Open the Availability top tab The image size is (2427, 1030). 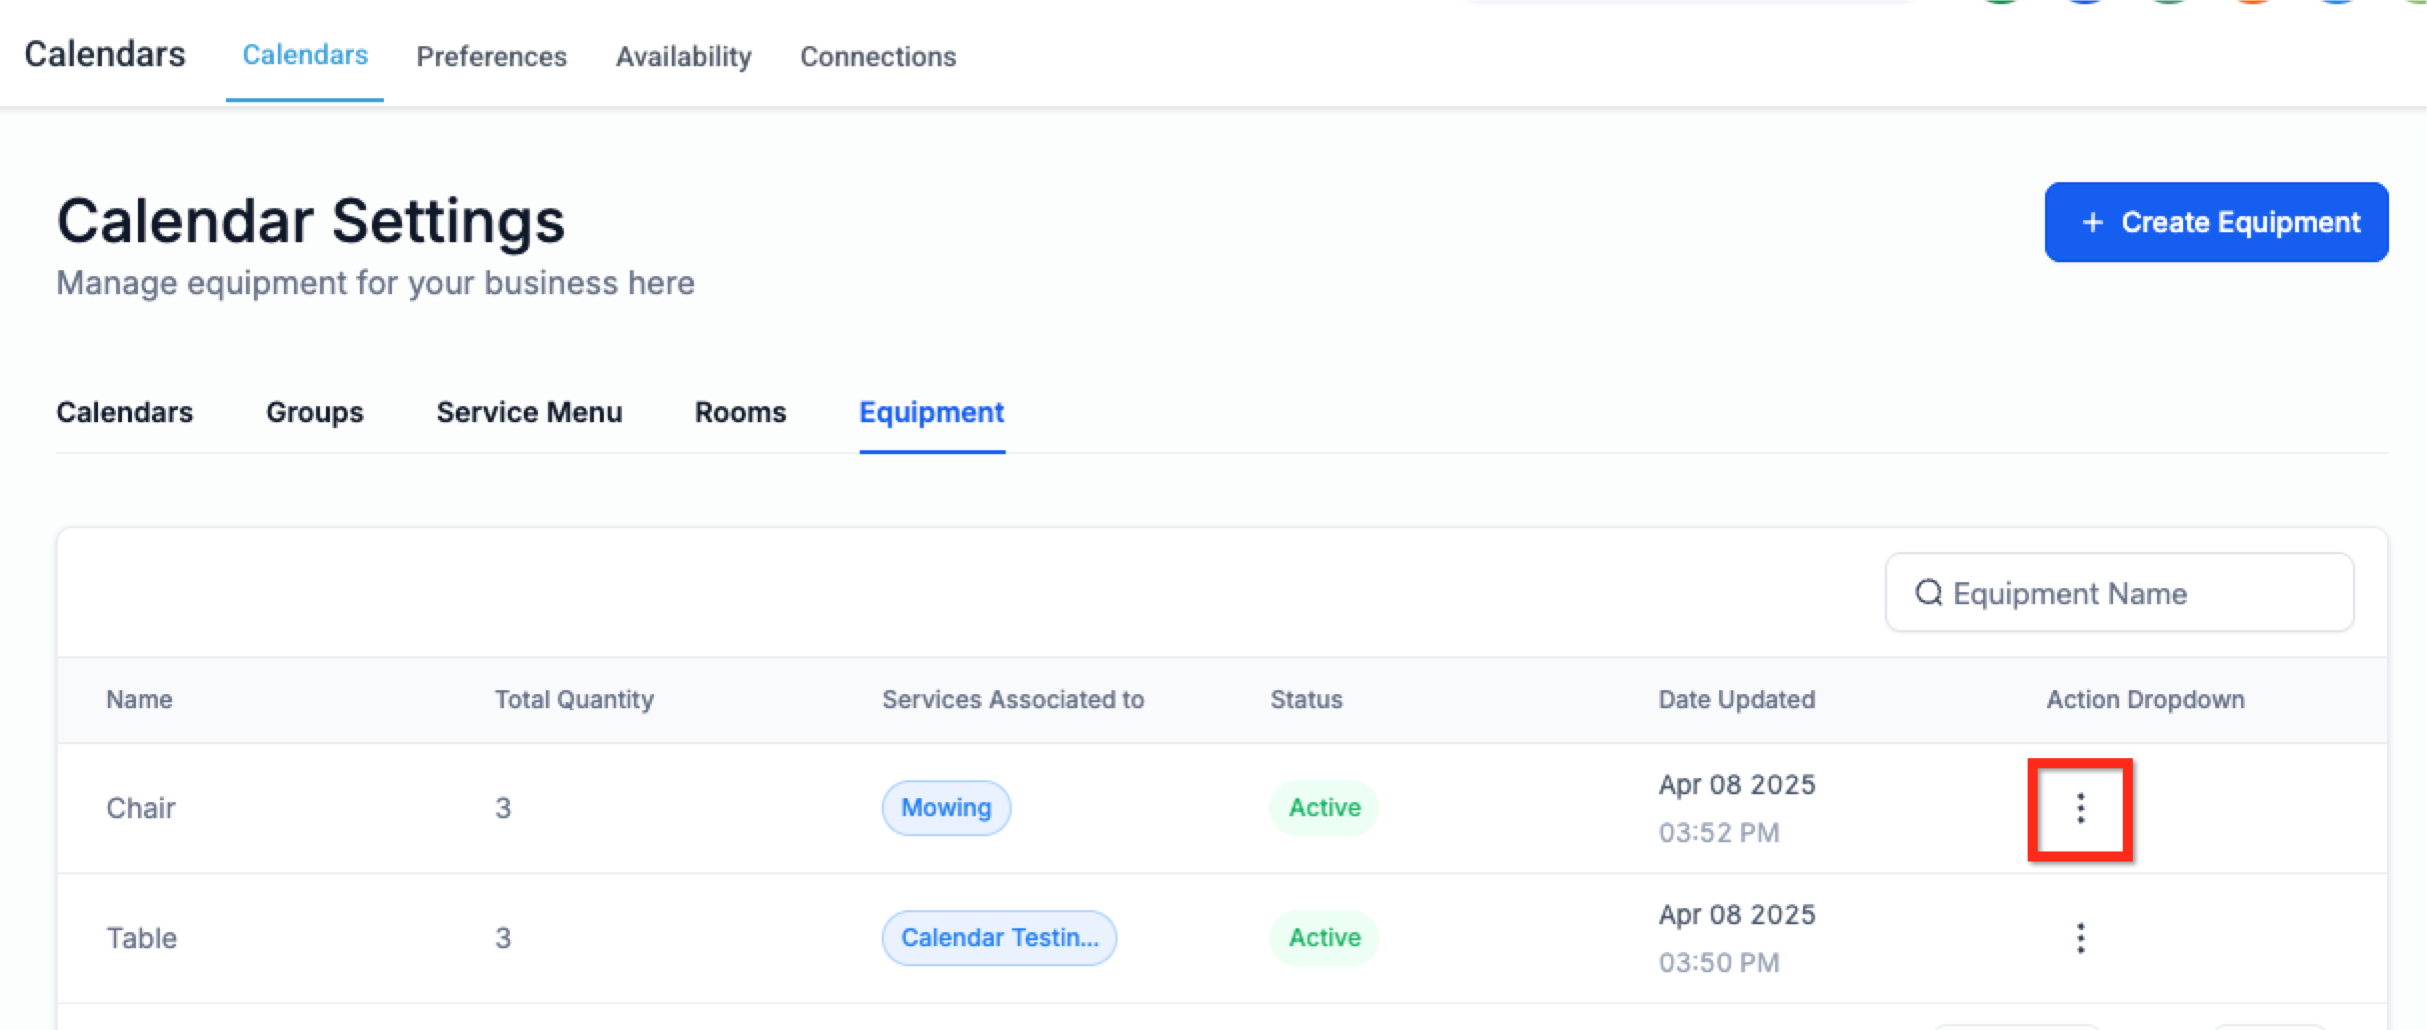tap(684, 57)
